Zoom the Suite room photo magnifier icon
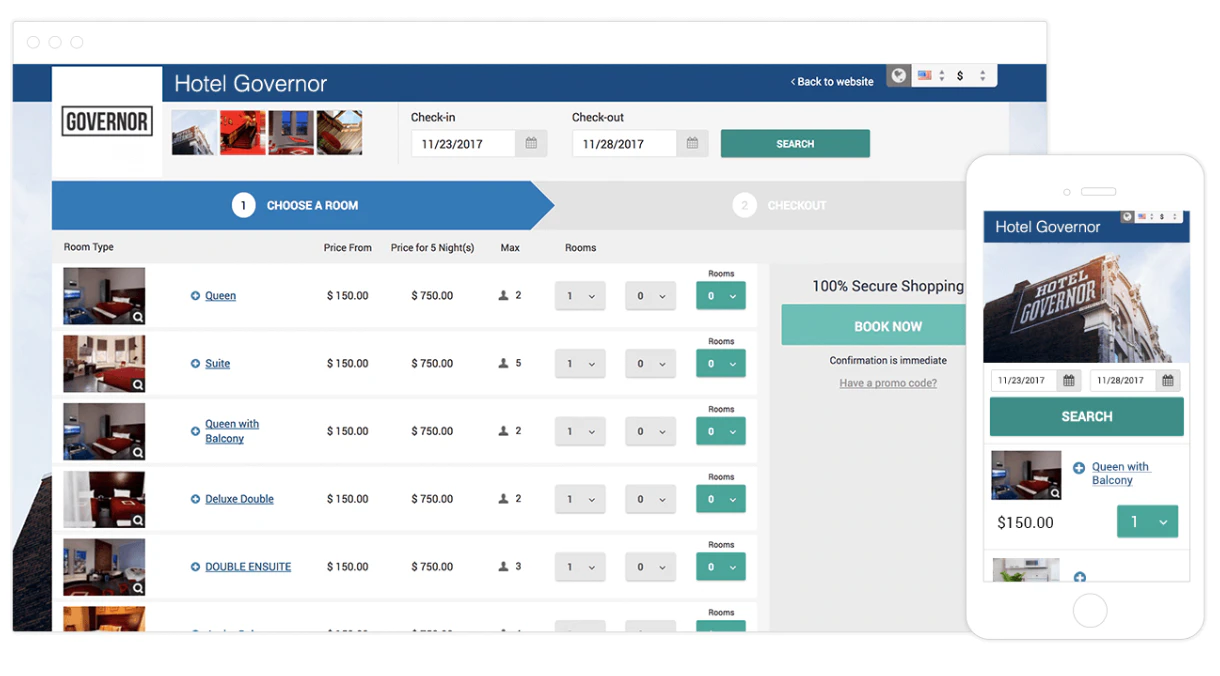This screenshot has height=676, width=1220. coord(138,385)
